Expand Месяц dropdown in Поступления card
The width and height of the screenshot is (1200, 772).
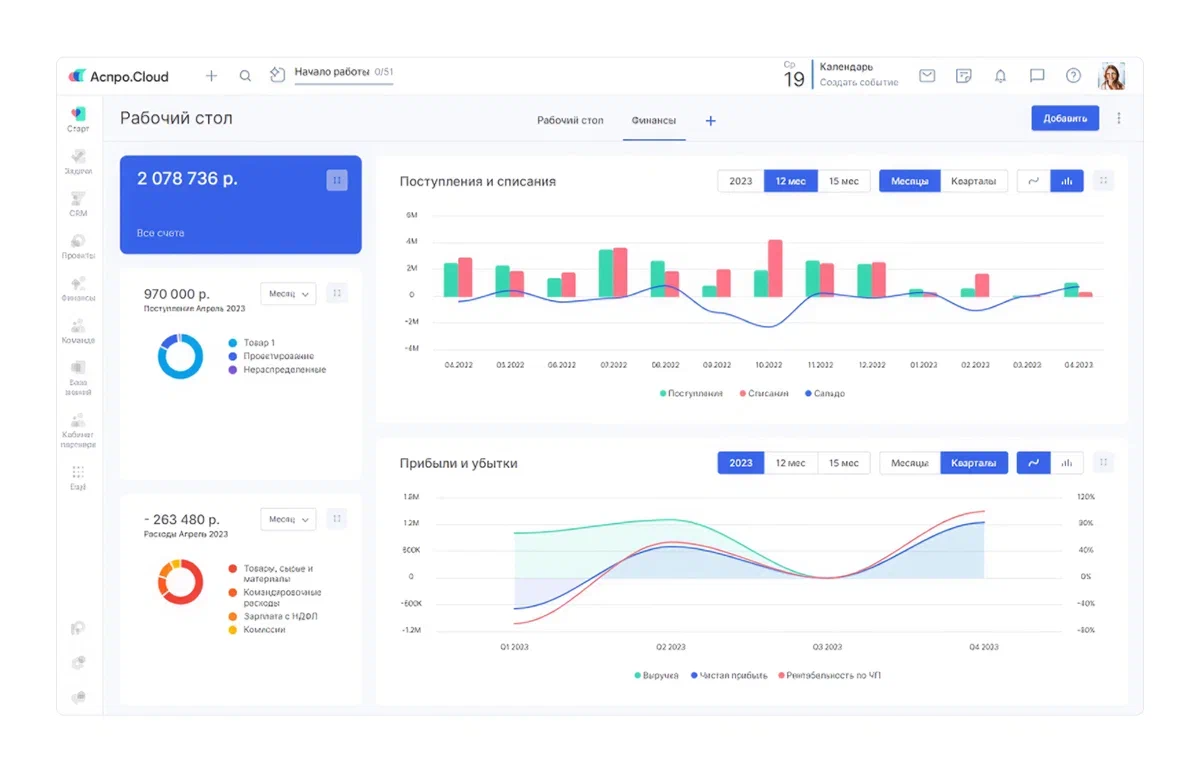pyautogui.click(x=288, y=294)
